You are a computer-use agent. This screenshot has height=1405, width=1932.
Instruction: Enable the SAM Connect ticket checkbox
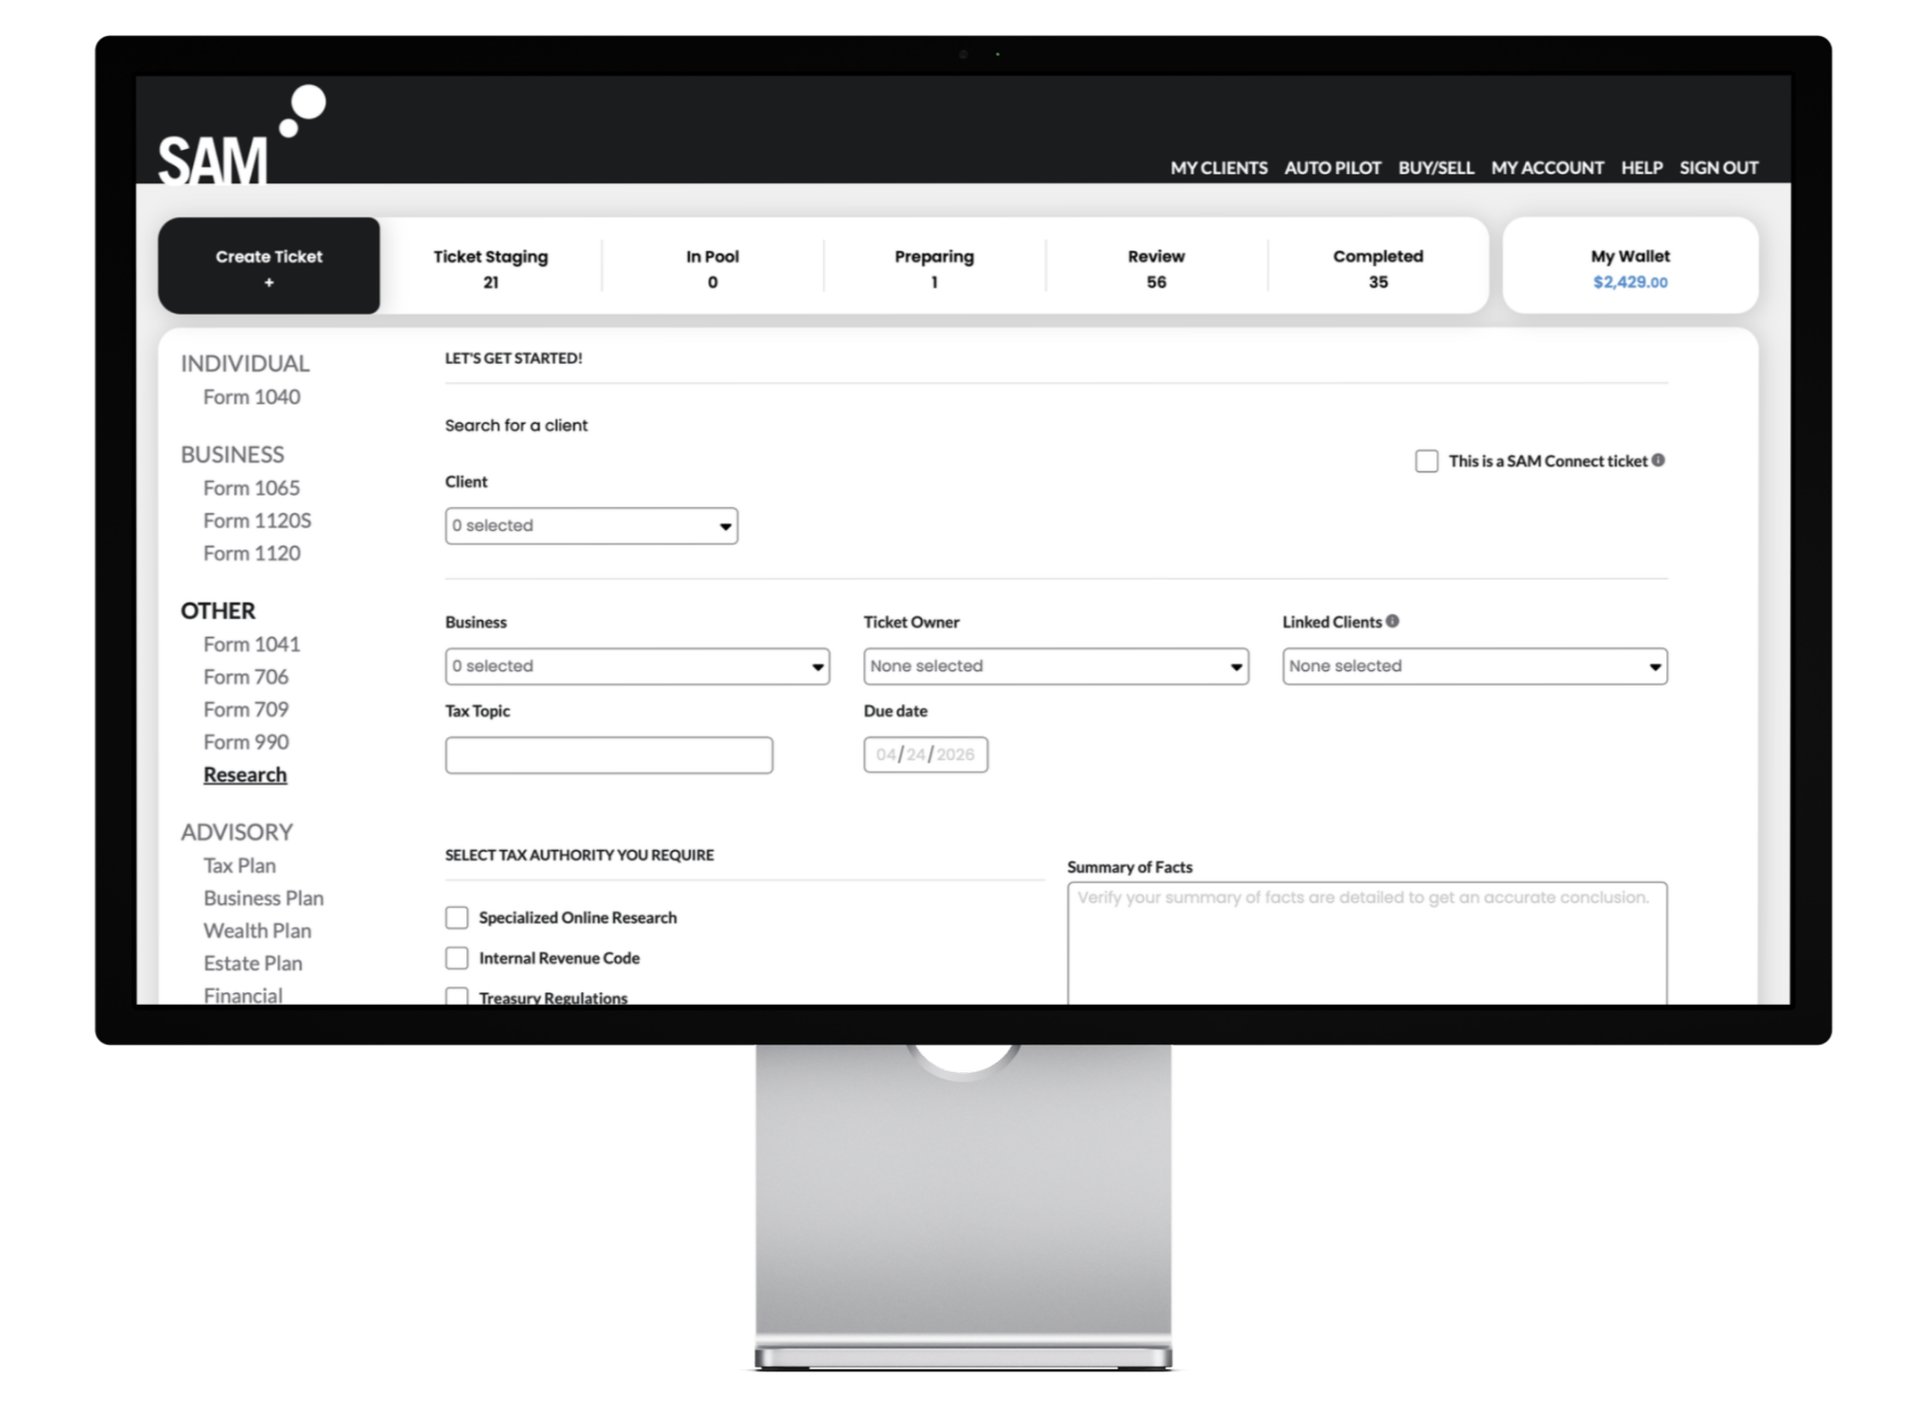click(x=1426, y=461)
